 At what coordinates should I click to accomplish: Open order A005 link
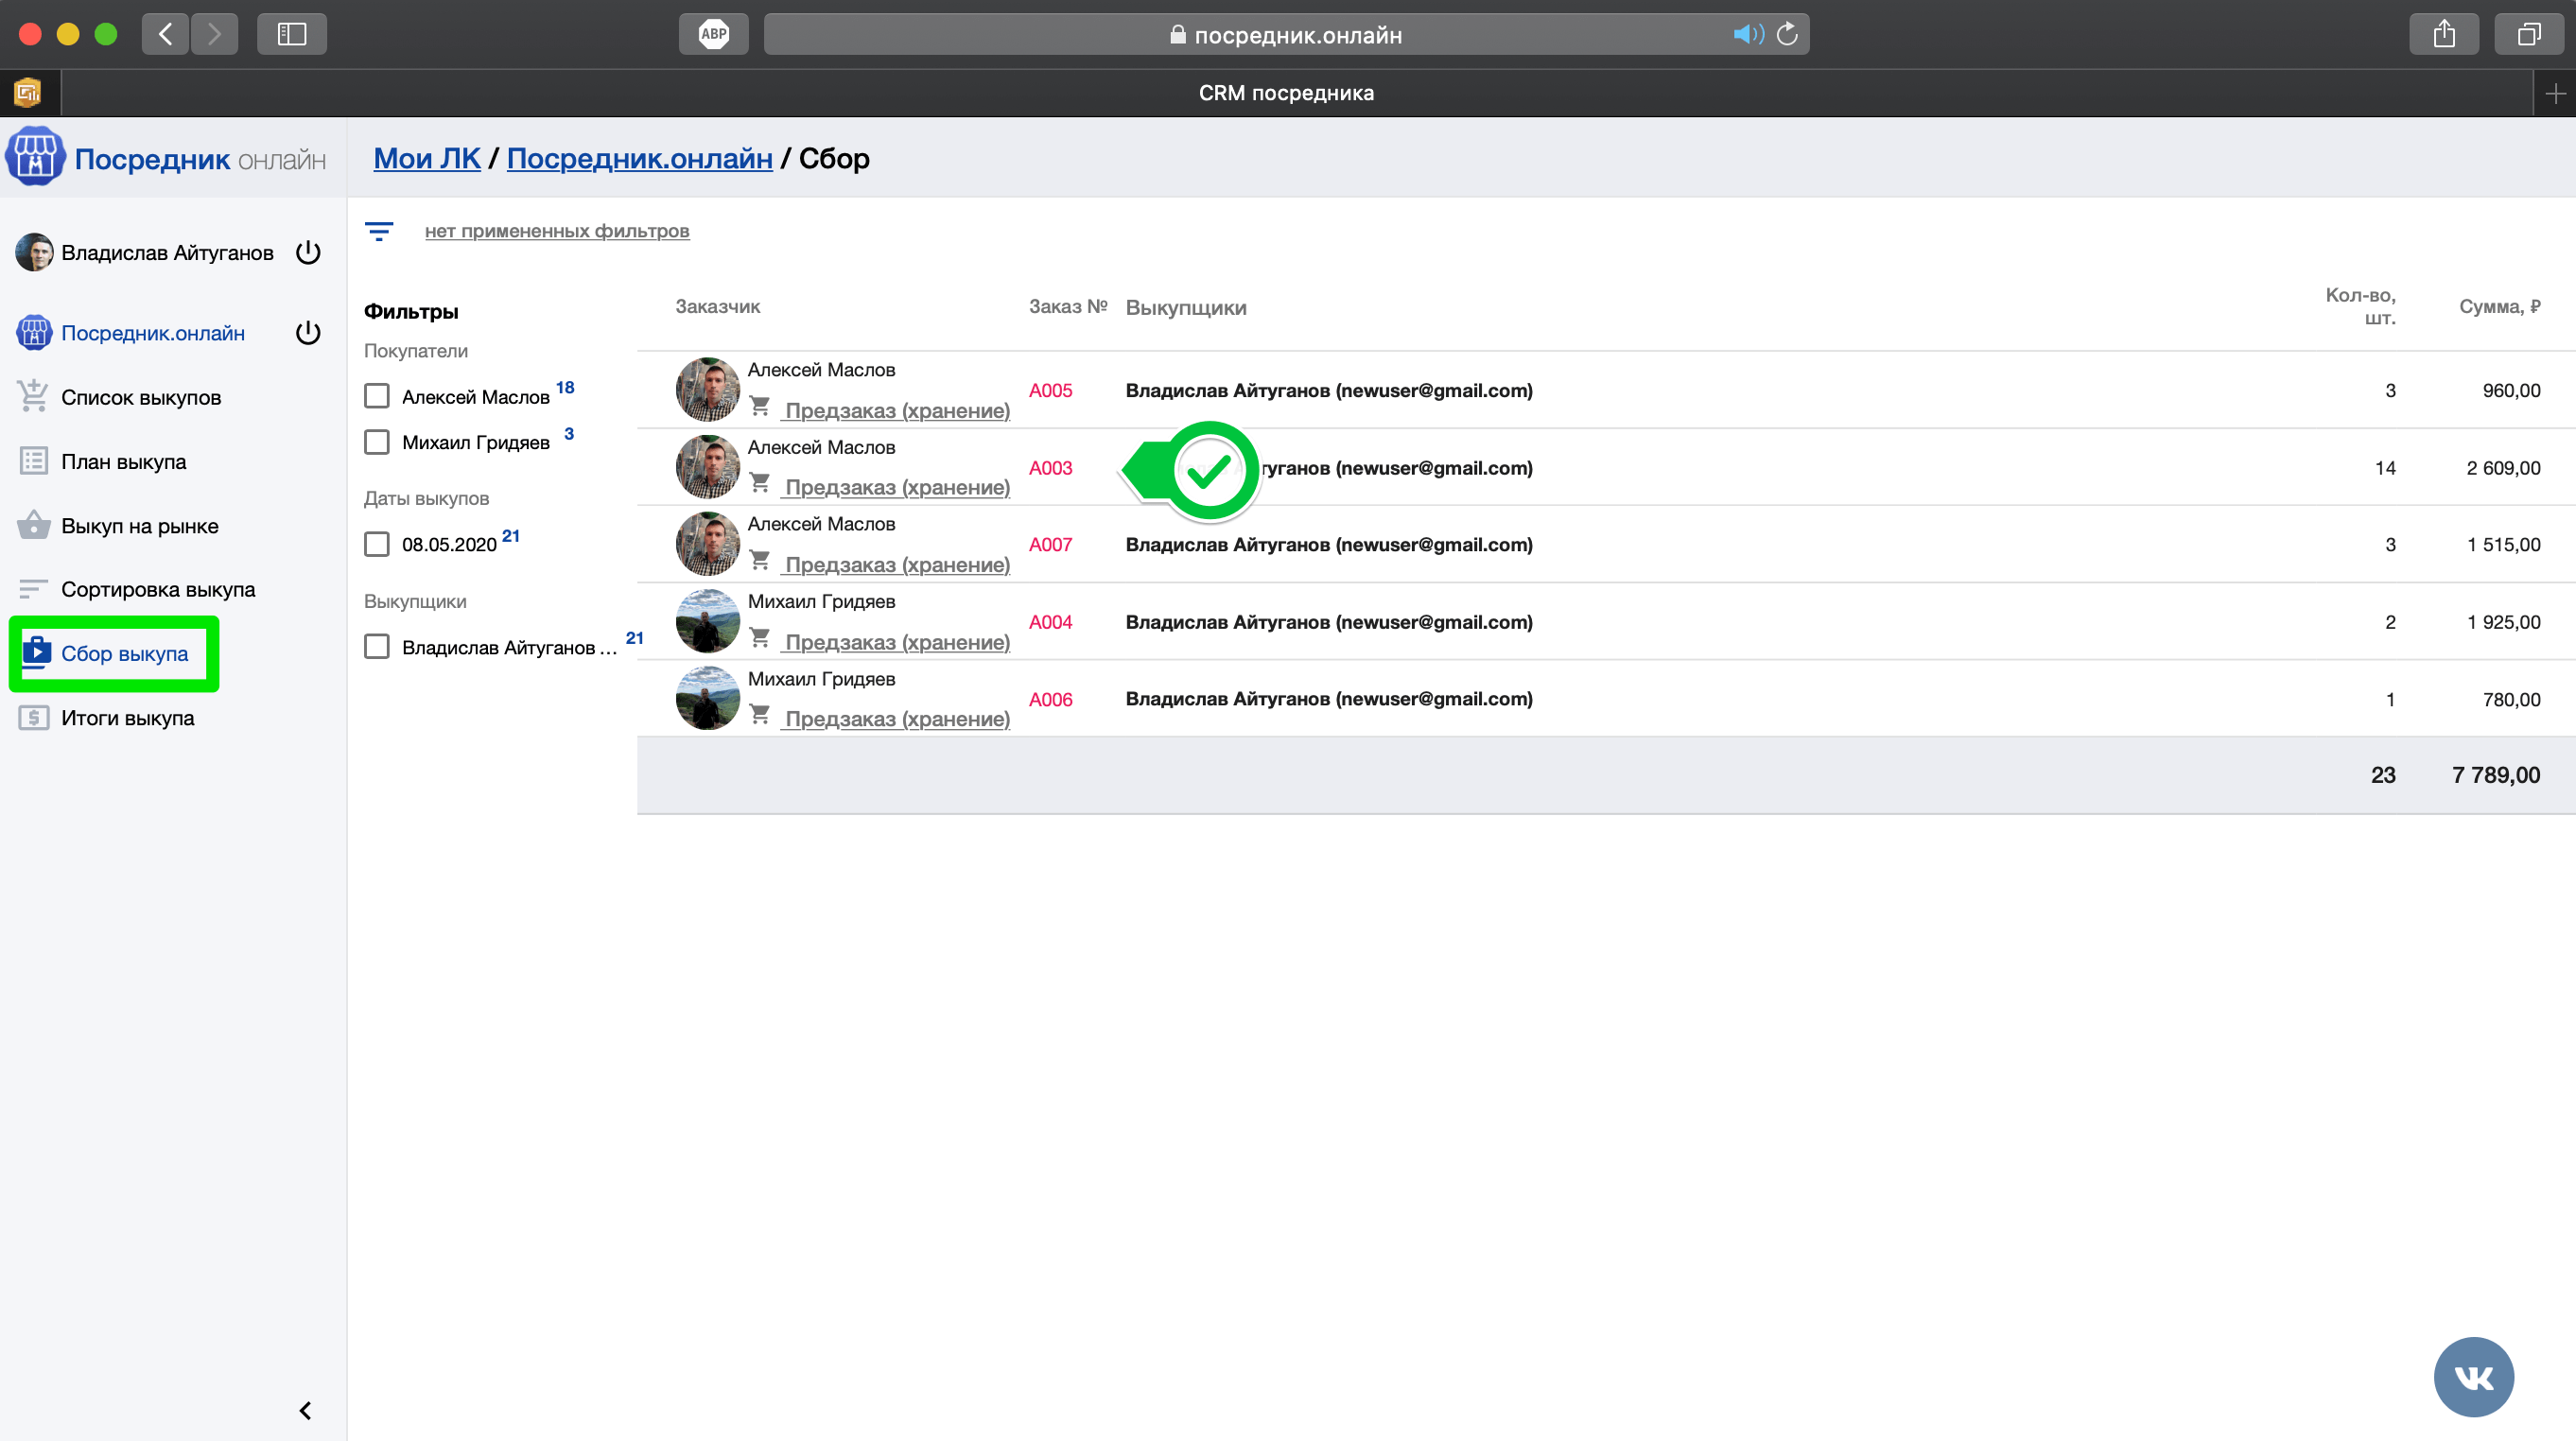(1050, 390)
